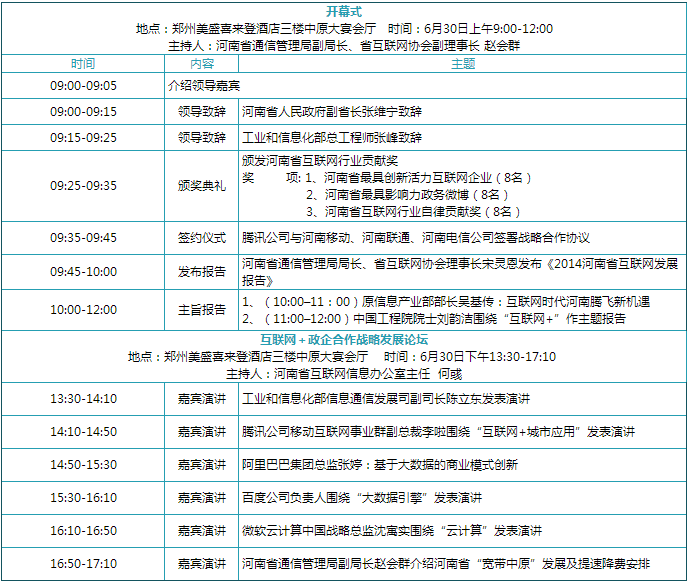Click the opening ceremony host line 赵会群
Viewport: 687px width, 582px height.
point(344,46)
